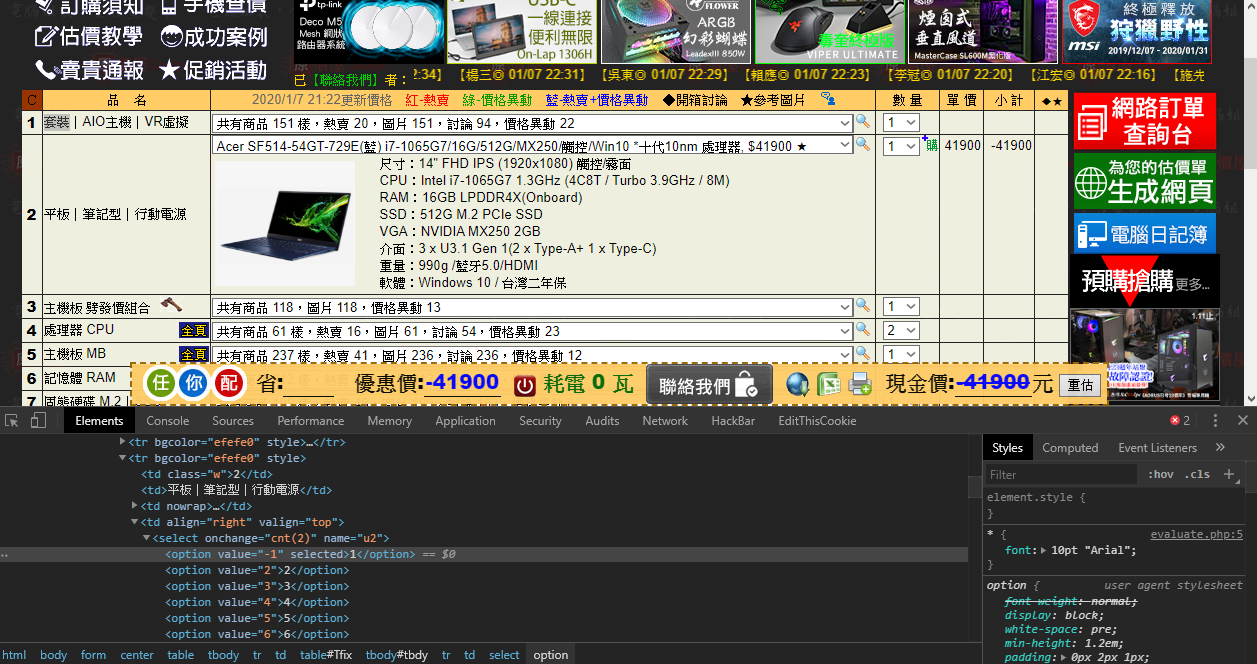The width and height of the screenshot is (1257, 664).
Task: Click the Styles filter input field
Action: (1062, 474)
